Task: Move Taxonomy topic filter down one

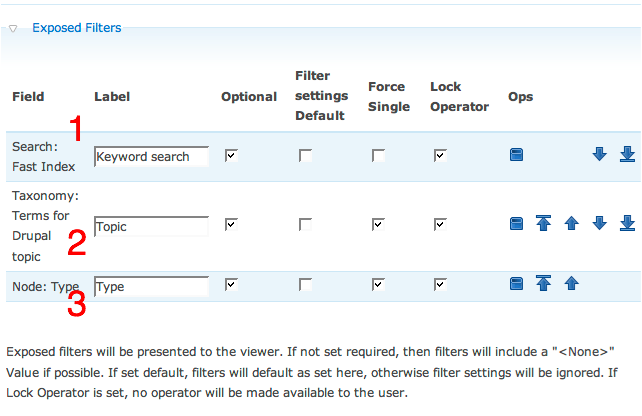Action: pos(599,224)
